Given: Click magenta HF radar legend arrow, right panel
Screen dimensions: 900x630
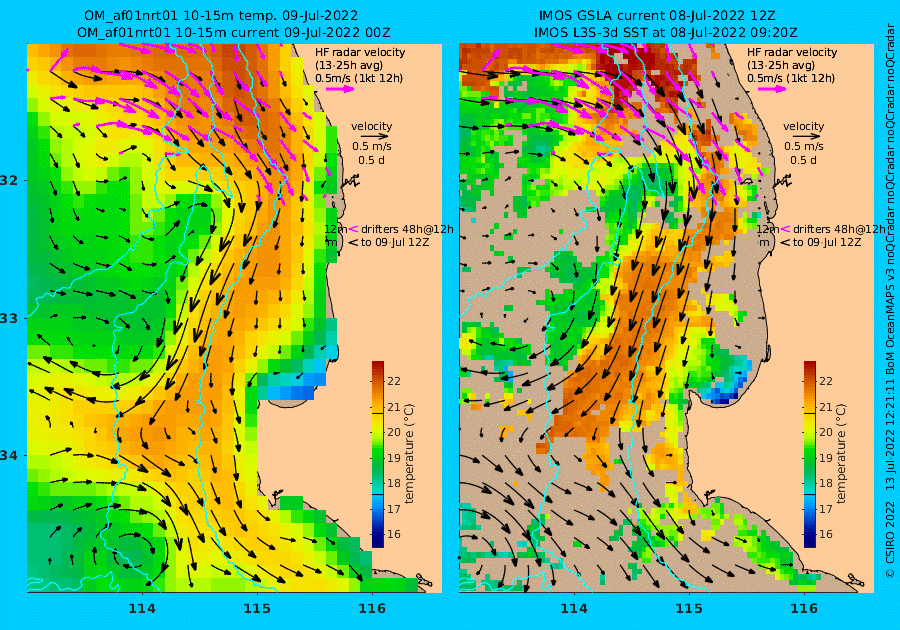Looking at the screenshot, I should coord(773,89).
